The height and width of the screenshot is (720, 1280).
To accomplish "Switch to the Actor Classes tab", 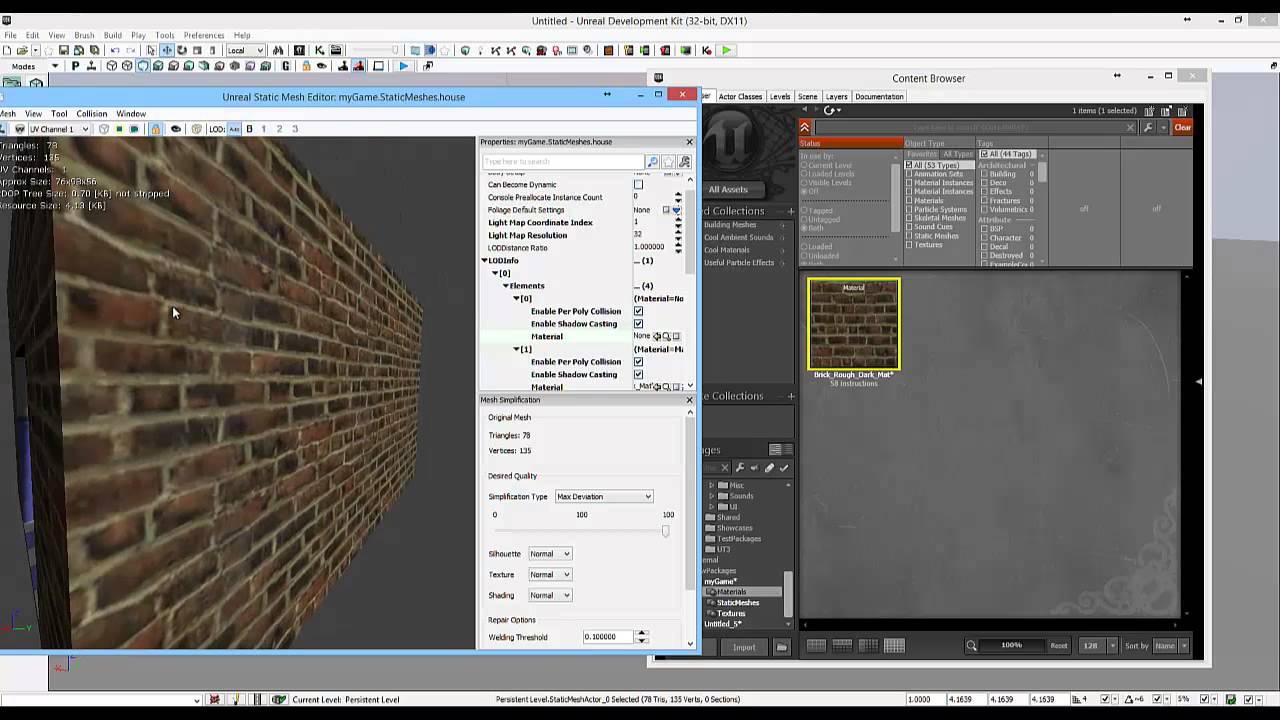I will click(x=740, y=97).
